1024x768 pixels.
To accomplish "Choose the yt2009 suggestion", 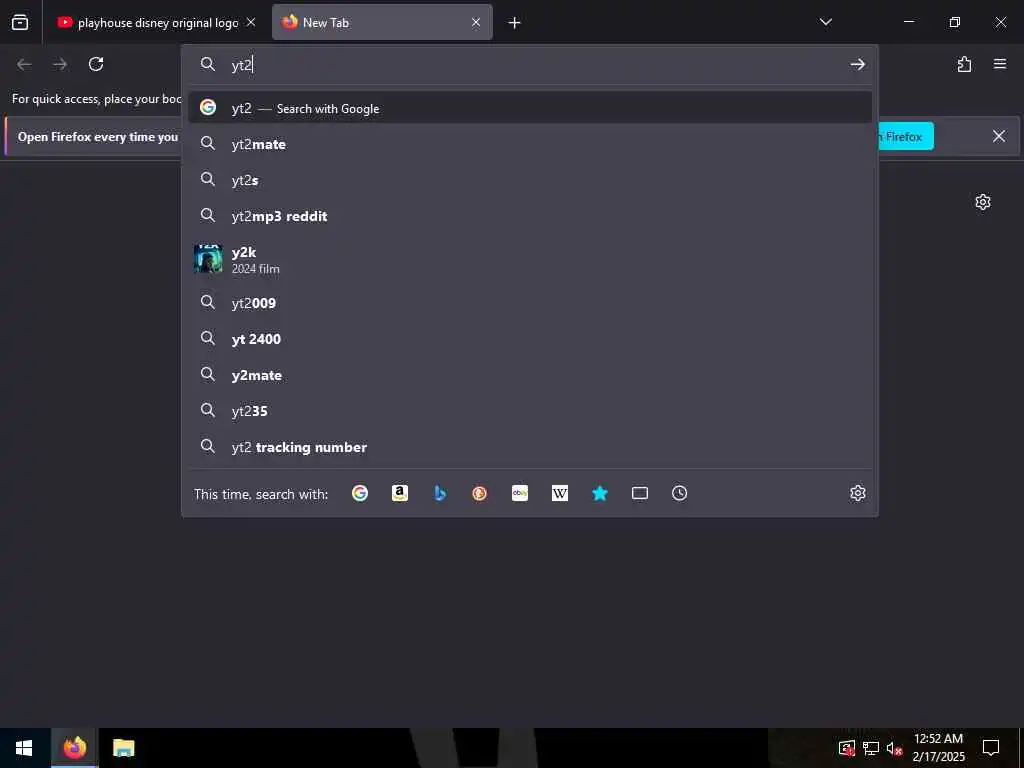I will pyautogui.click(x=530, y=302).
